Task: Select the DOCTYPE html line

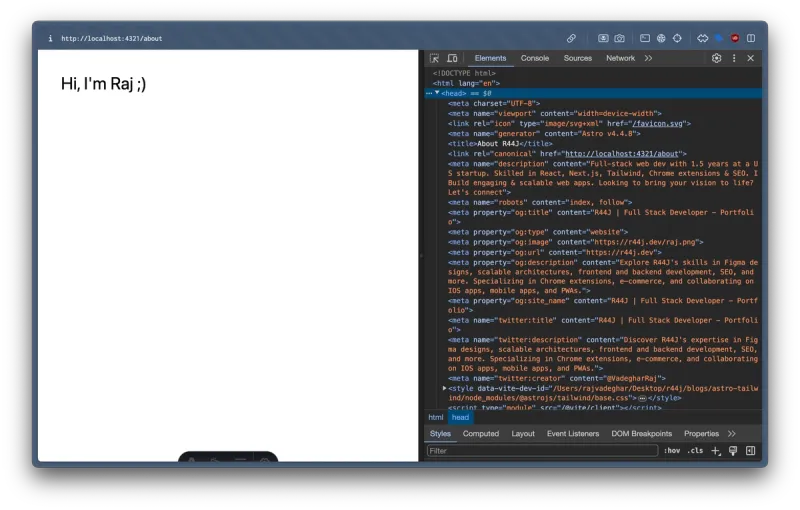Action: 464,73
